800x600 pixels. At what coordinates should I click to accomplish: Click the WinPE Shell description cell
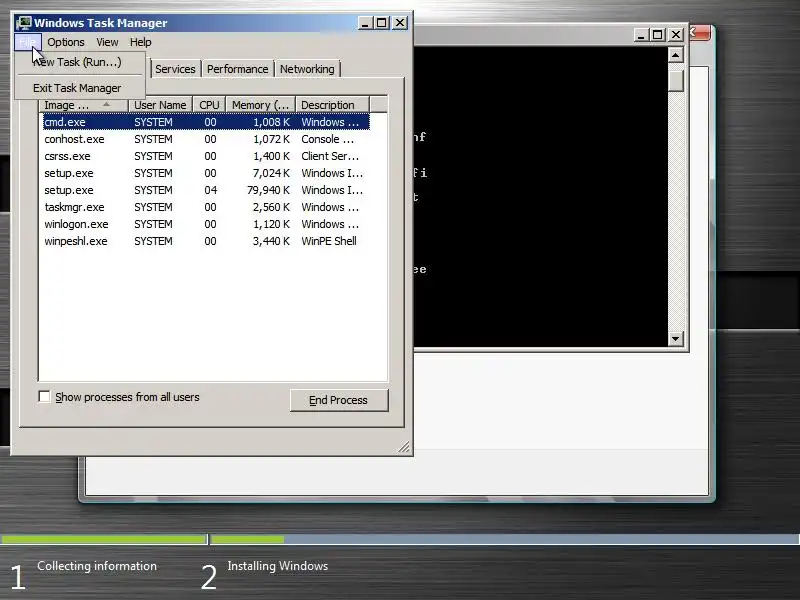[329, 241]
